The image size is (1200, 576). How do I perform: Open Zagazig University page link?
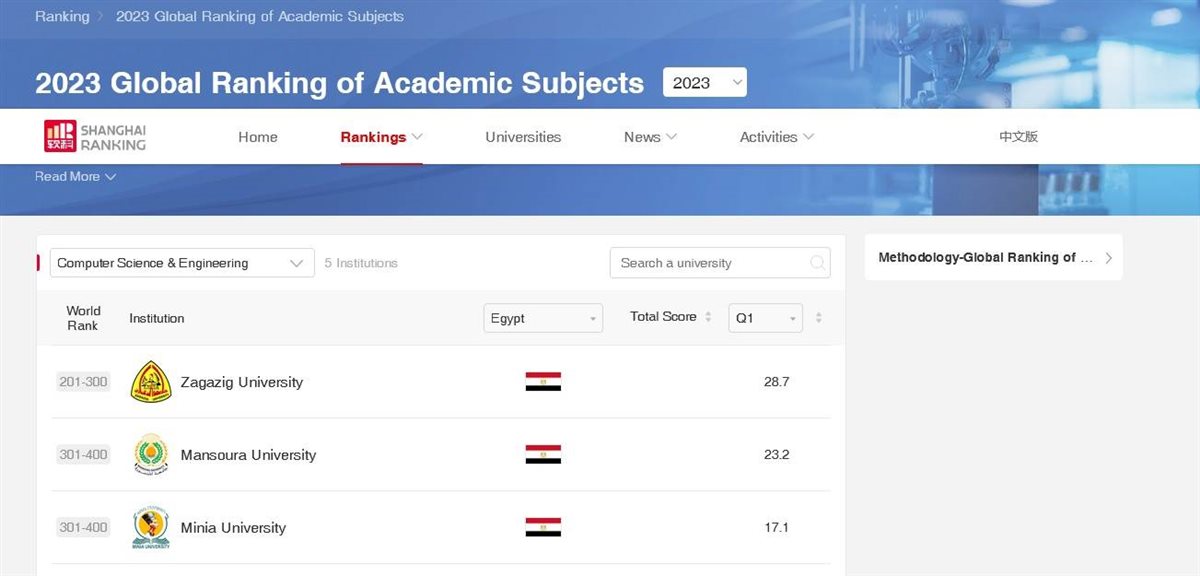pos(241,382)
